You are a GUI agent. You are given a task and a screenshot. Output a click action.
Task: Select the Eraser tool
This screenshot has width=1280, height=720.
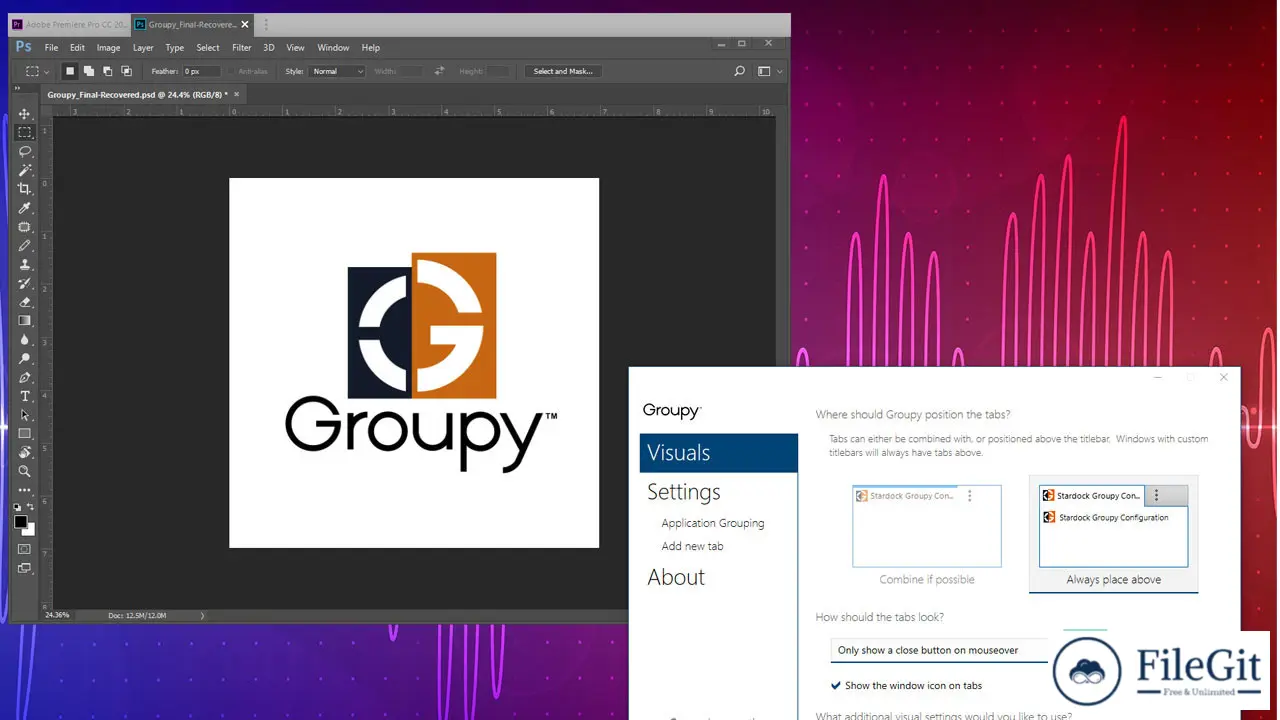[x=25, y=302]
